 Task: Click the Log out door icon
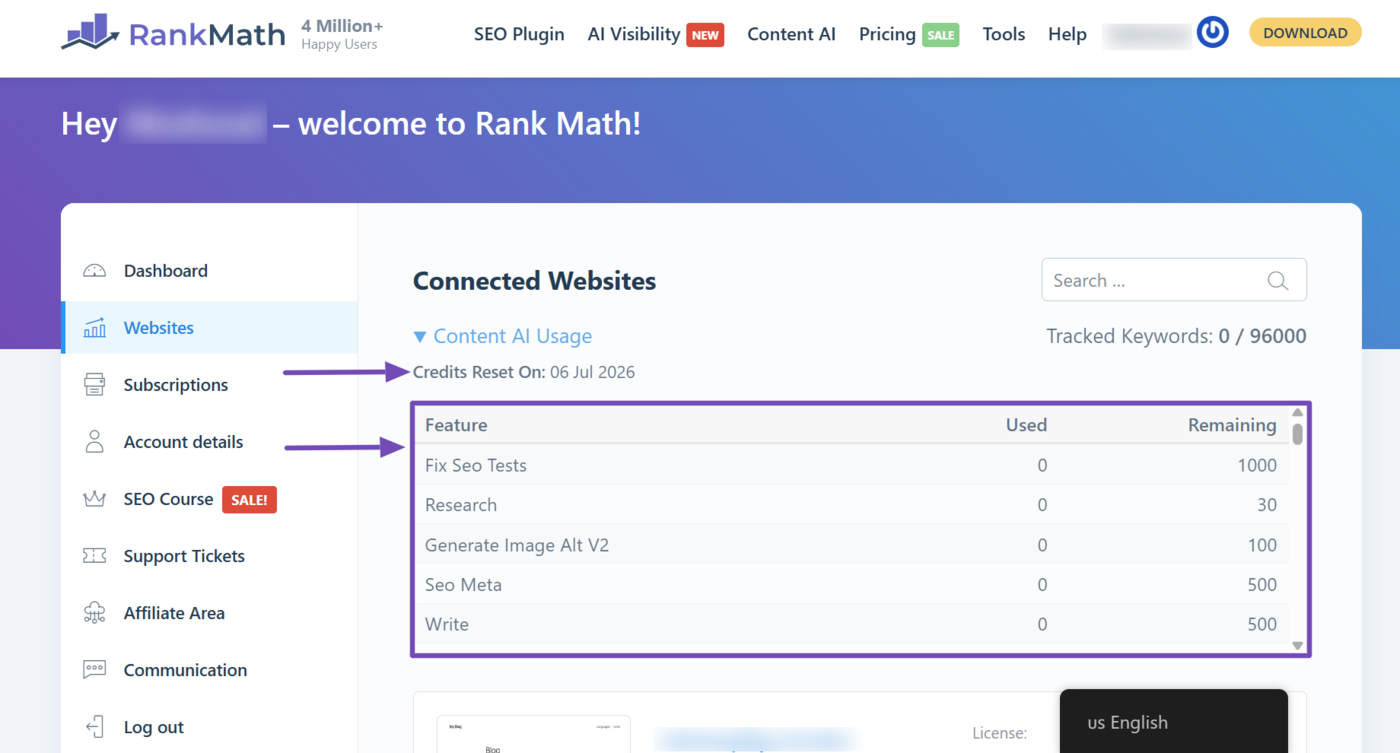[95, 727]
